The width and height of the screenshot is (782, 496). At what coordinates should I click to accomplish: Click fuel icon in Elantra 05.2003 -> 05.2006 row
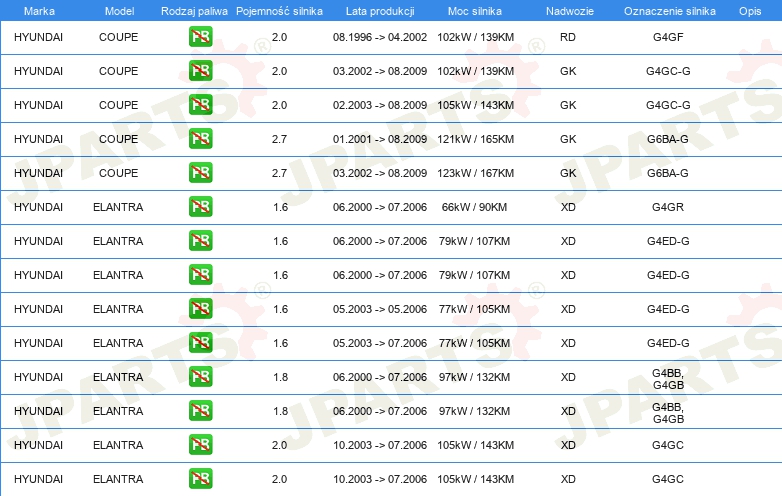[200, 309]
